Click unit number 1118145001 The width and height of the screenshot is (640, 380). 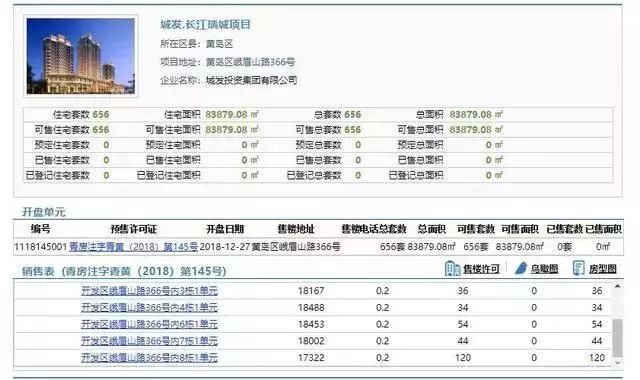(x=40, y=247)
